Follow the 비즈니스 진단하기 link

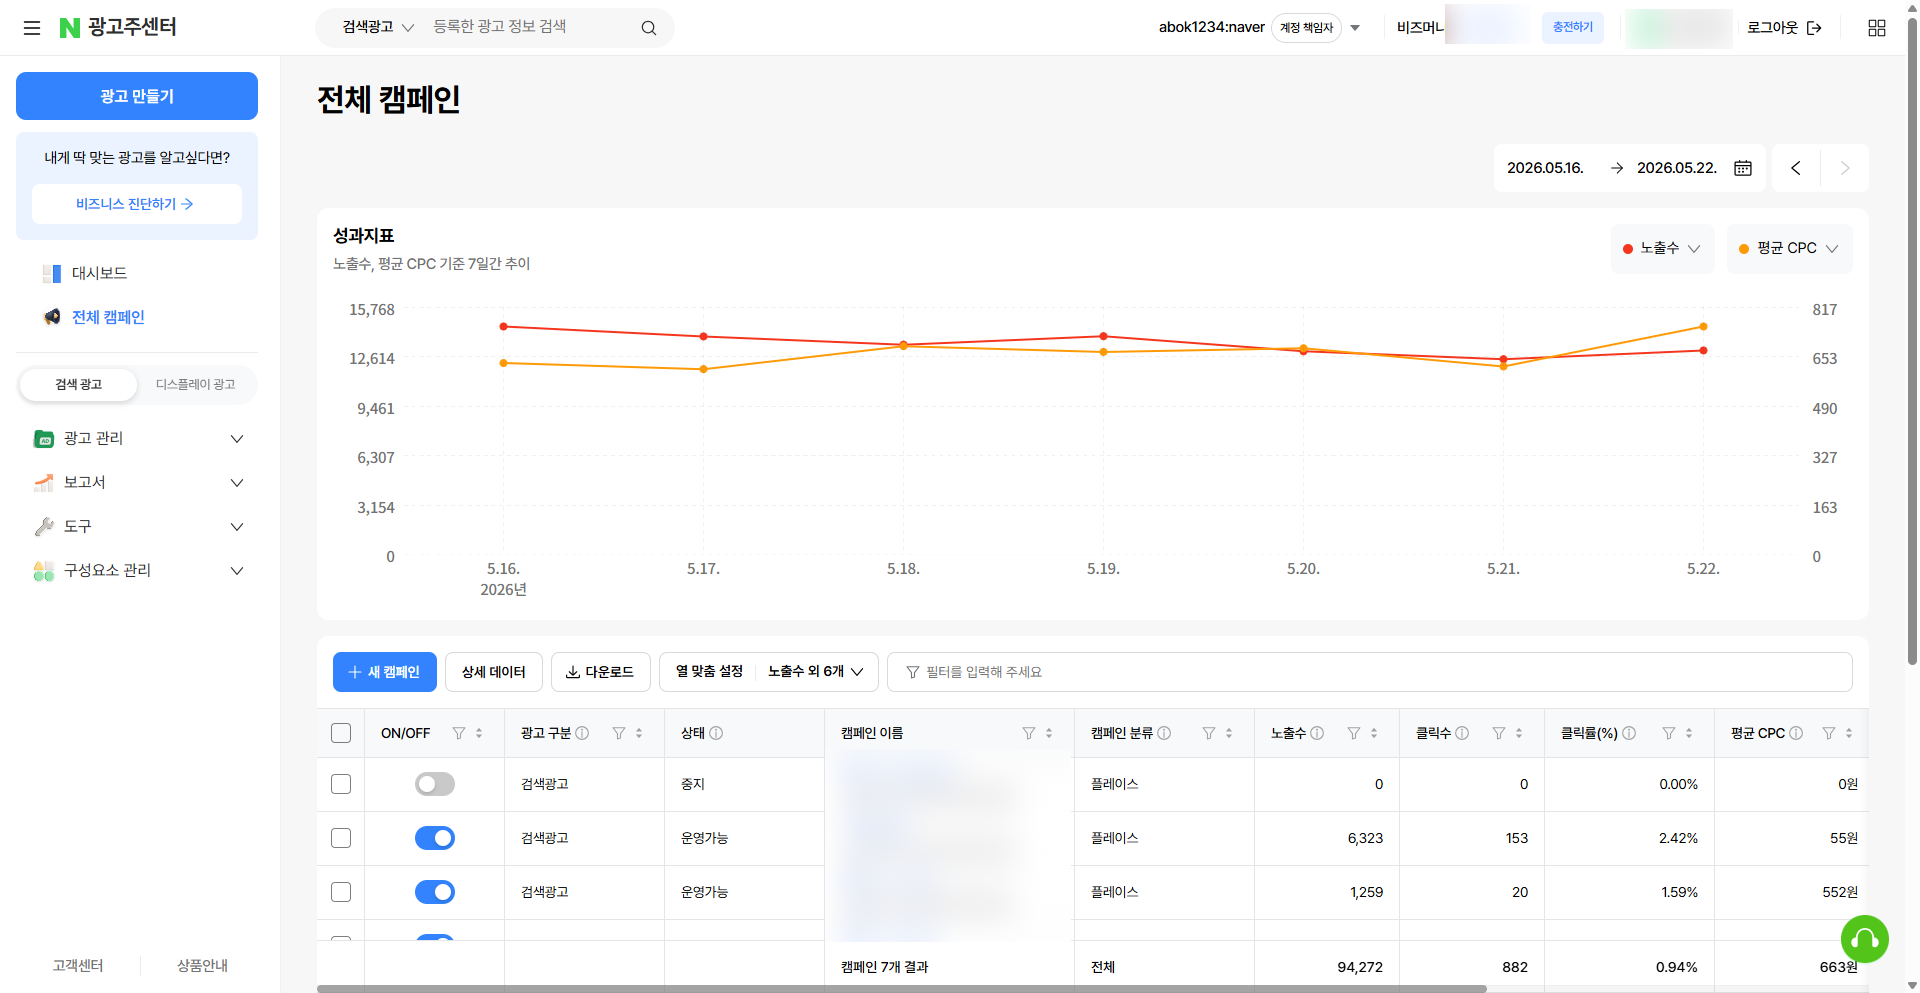pyautogui.click(x=137, y=204)
